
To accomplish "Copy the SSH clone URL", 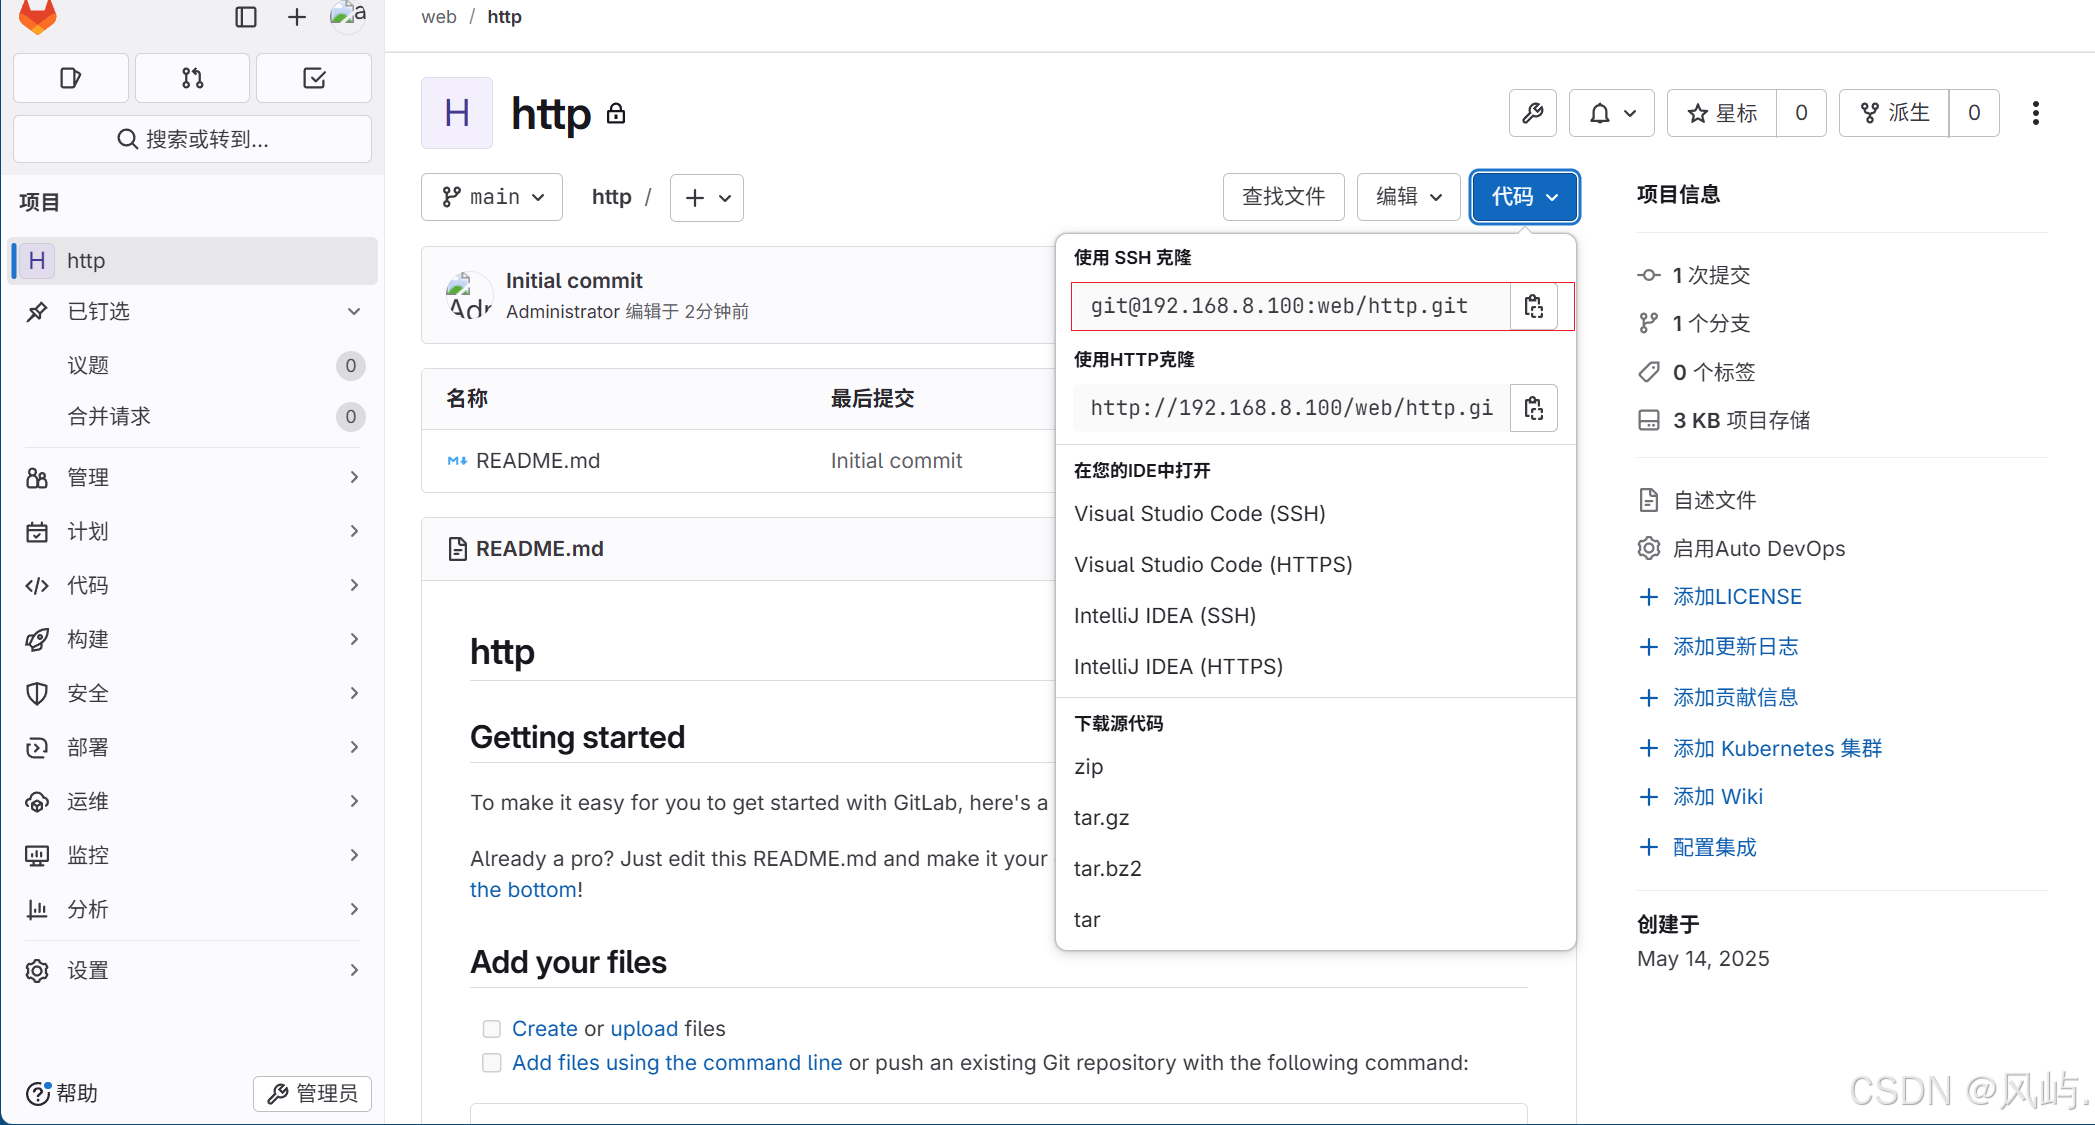I will (1533, 306).
